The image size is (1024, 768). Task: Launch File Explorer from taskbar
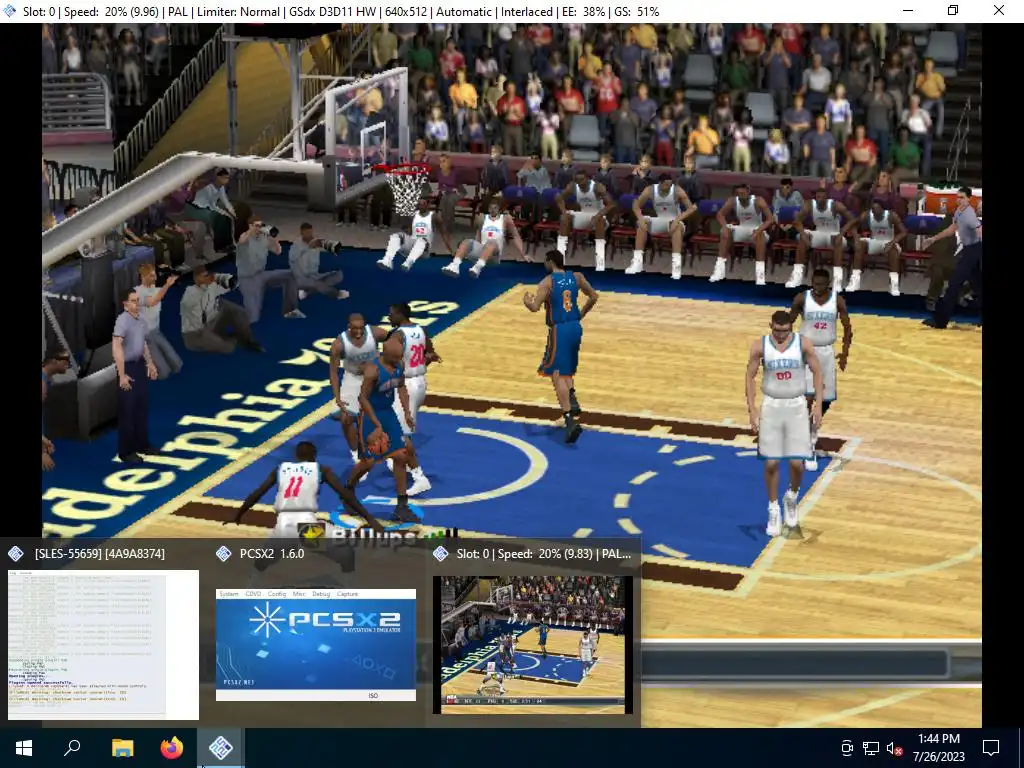(122, 748)
